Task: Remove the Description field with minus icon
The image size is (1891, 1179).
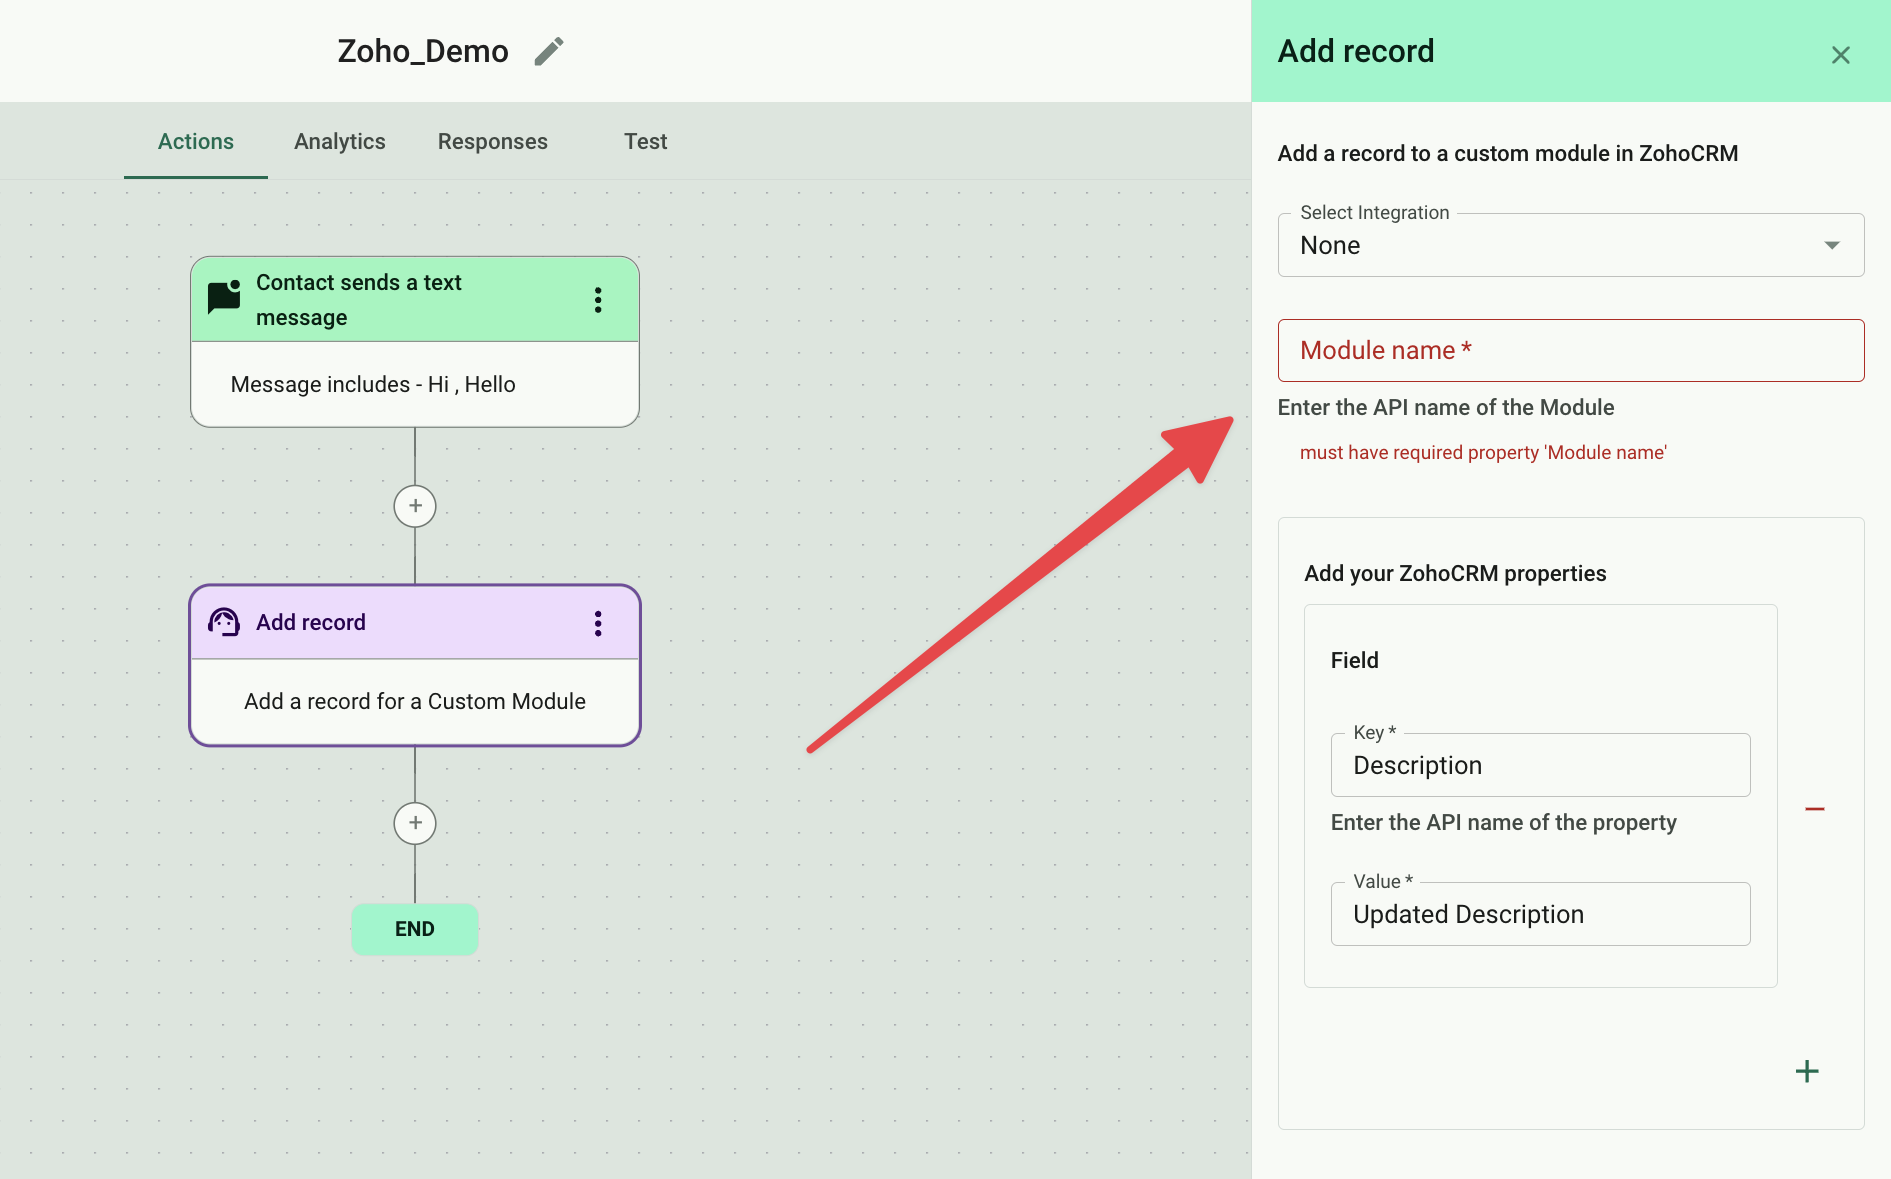Action: (x=1815, y=808)
